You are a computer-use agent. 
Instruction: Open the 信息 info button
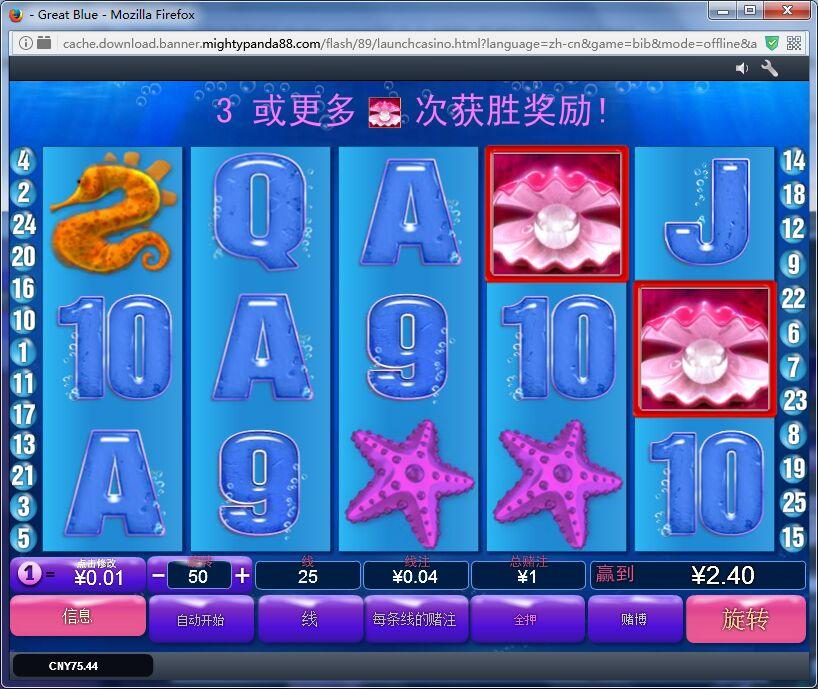[78, 617]
